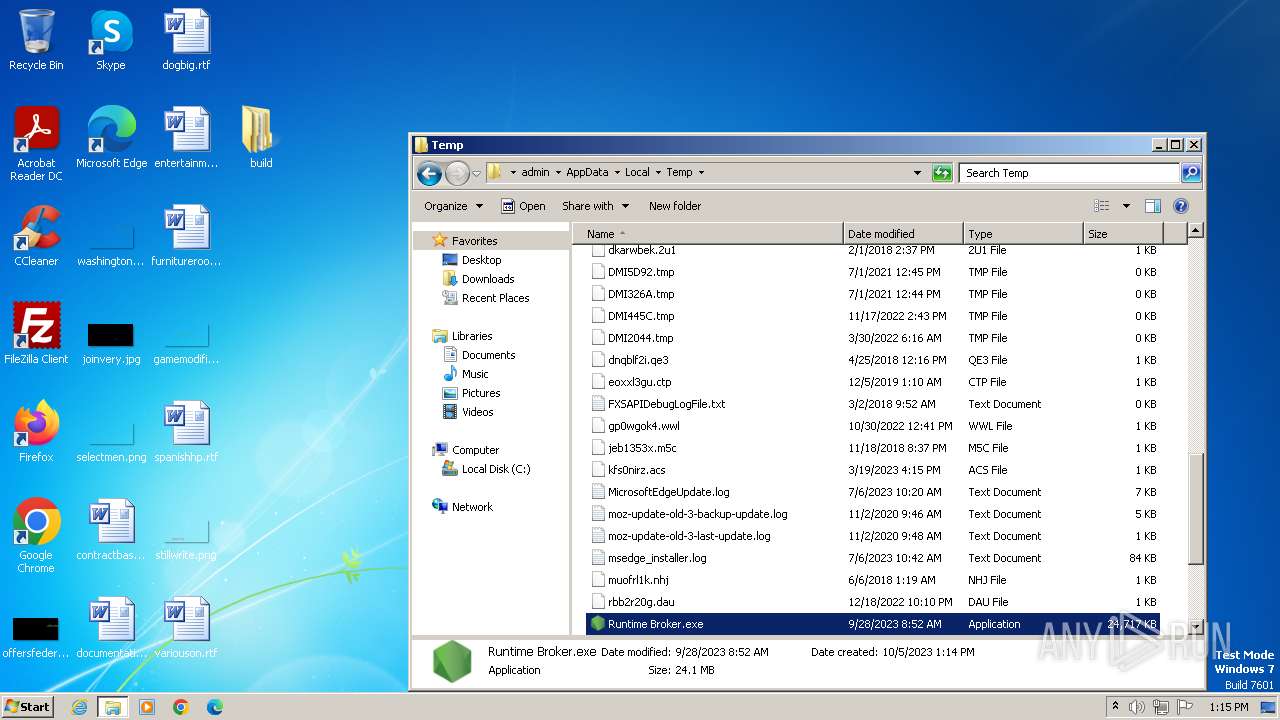Viewport: 1280px width, 720px height.
Task: Open CCleaner desktop shortcut
Action: 36,236
